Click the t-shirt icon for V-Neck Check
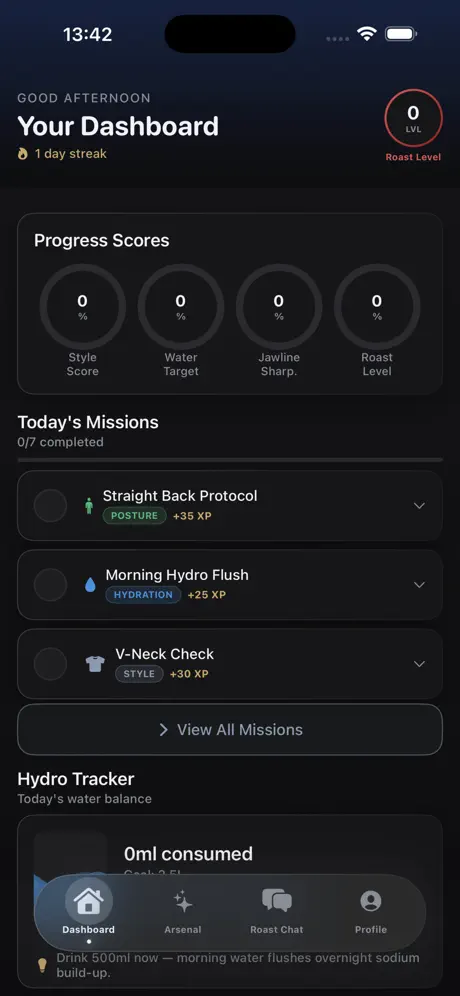460x996 pixels. click(95, 664)
